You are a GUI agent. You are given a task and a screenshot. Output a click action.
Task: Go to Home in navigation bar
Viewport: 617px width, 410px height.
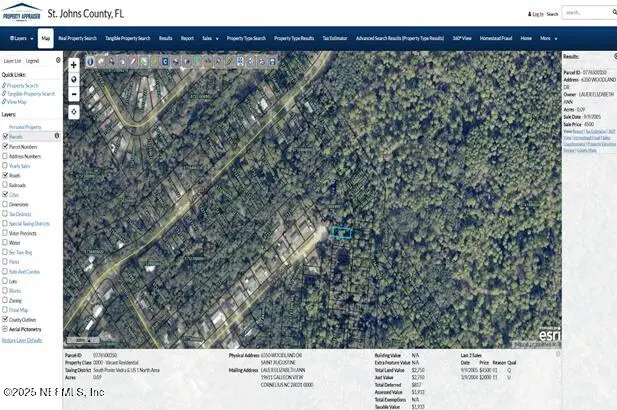coord(526,38)
